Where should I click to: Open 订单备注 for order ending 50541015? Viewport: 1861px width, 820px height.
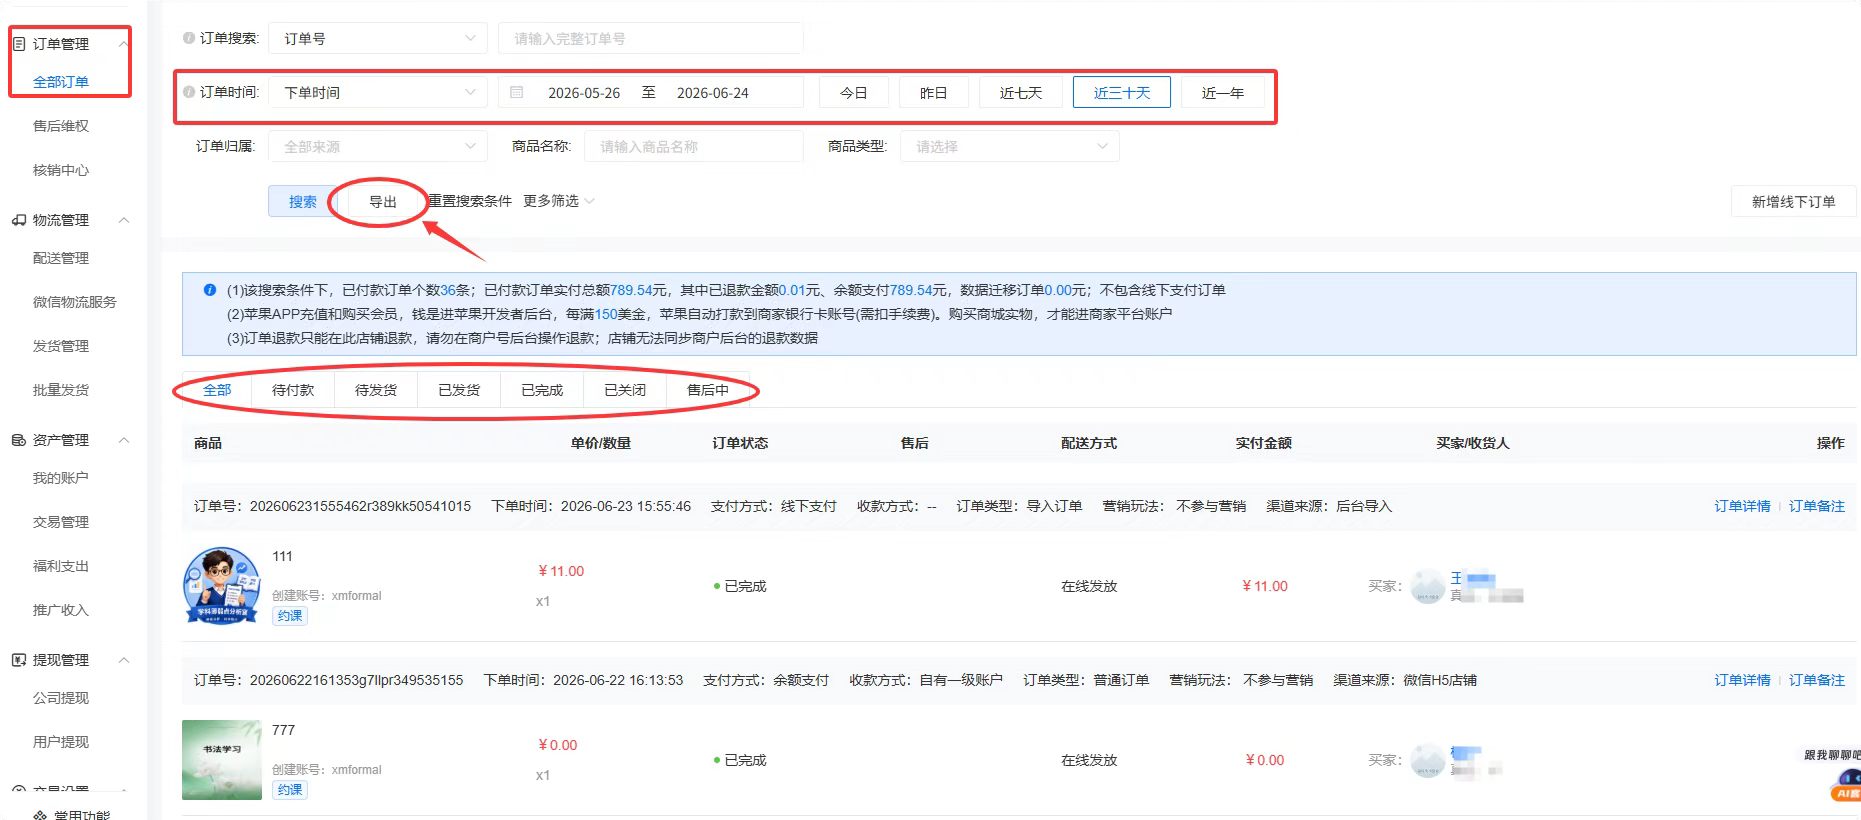[x=1817, y=506]
